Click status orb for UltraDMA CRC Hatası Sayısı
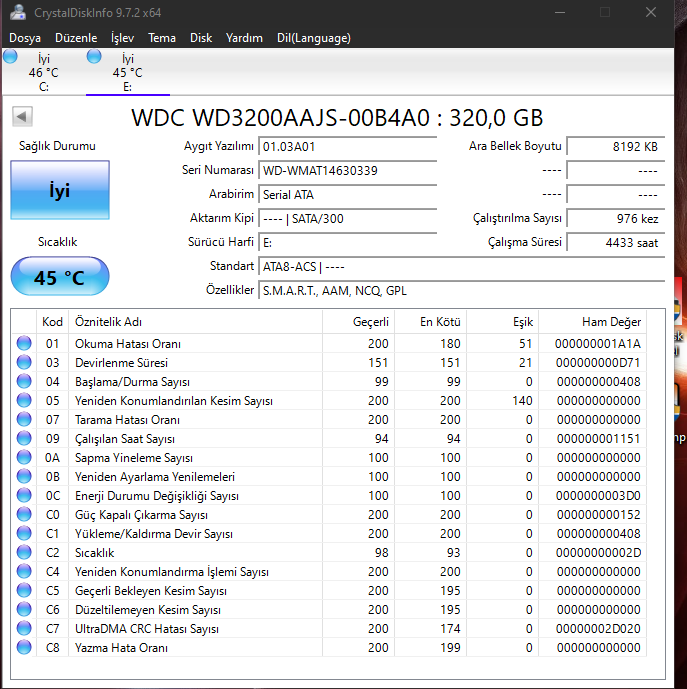 (24, 628)
